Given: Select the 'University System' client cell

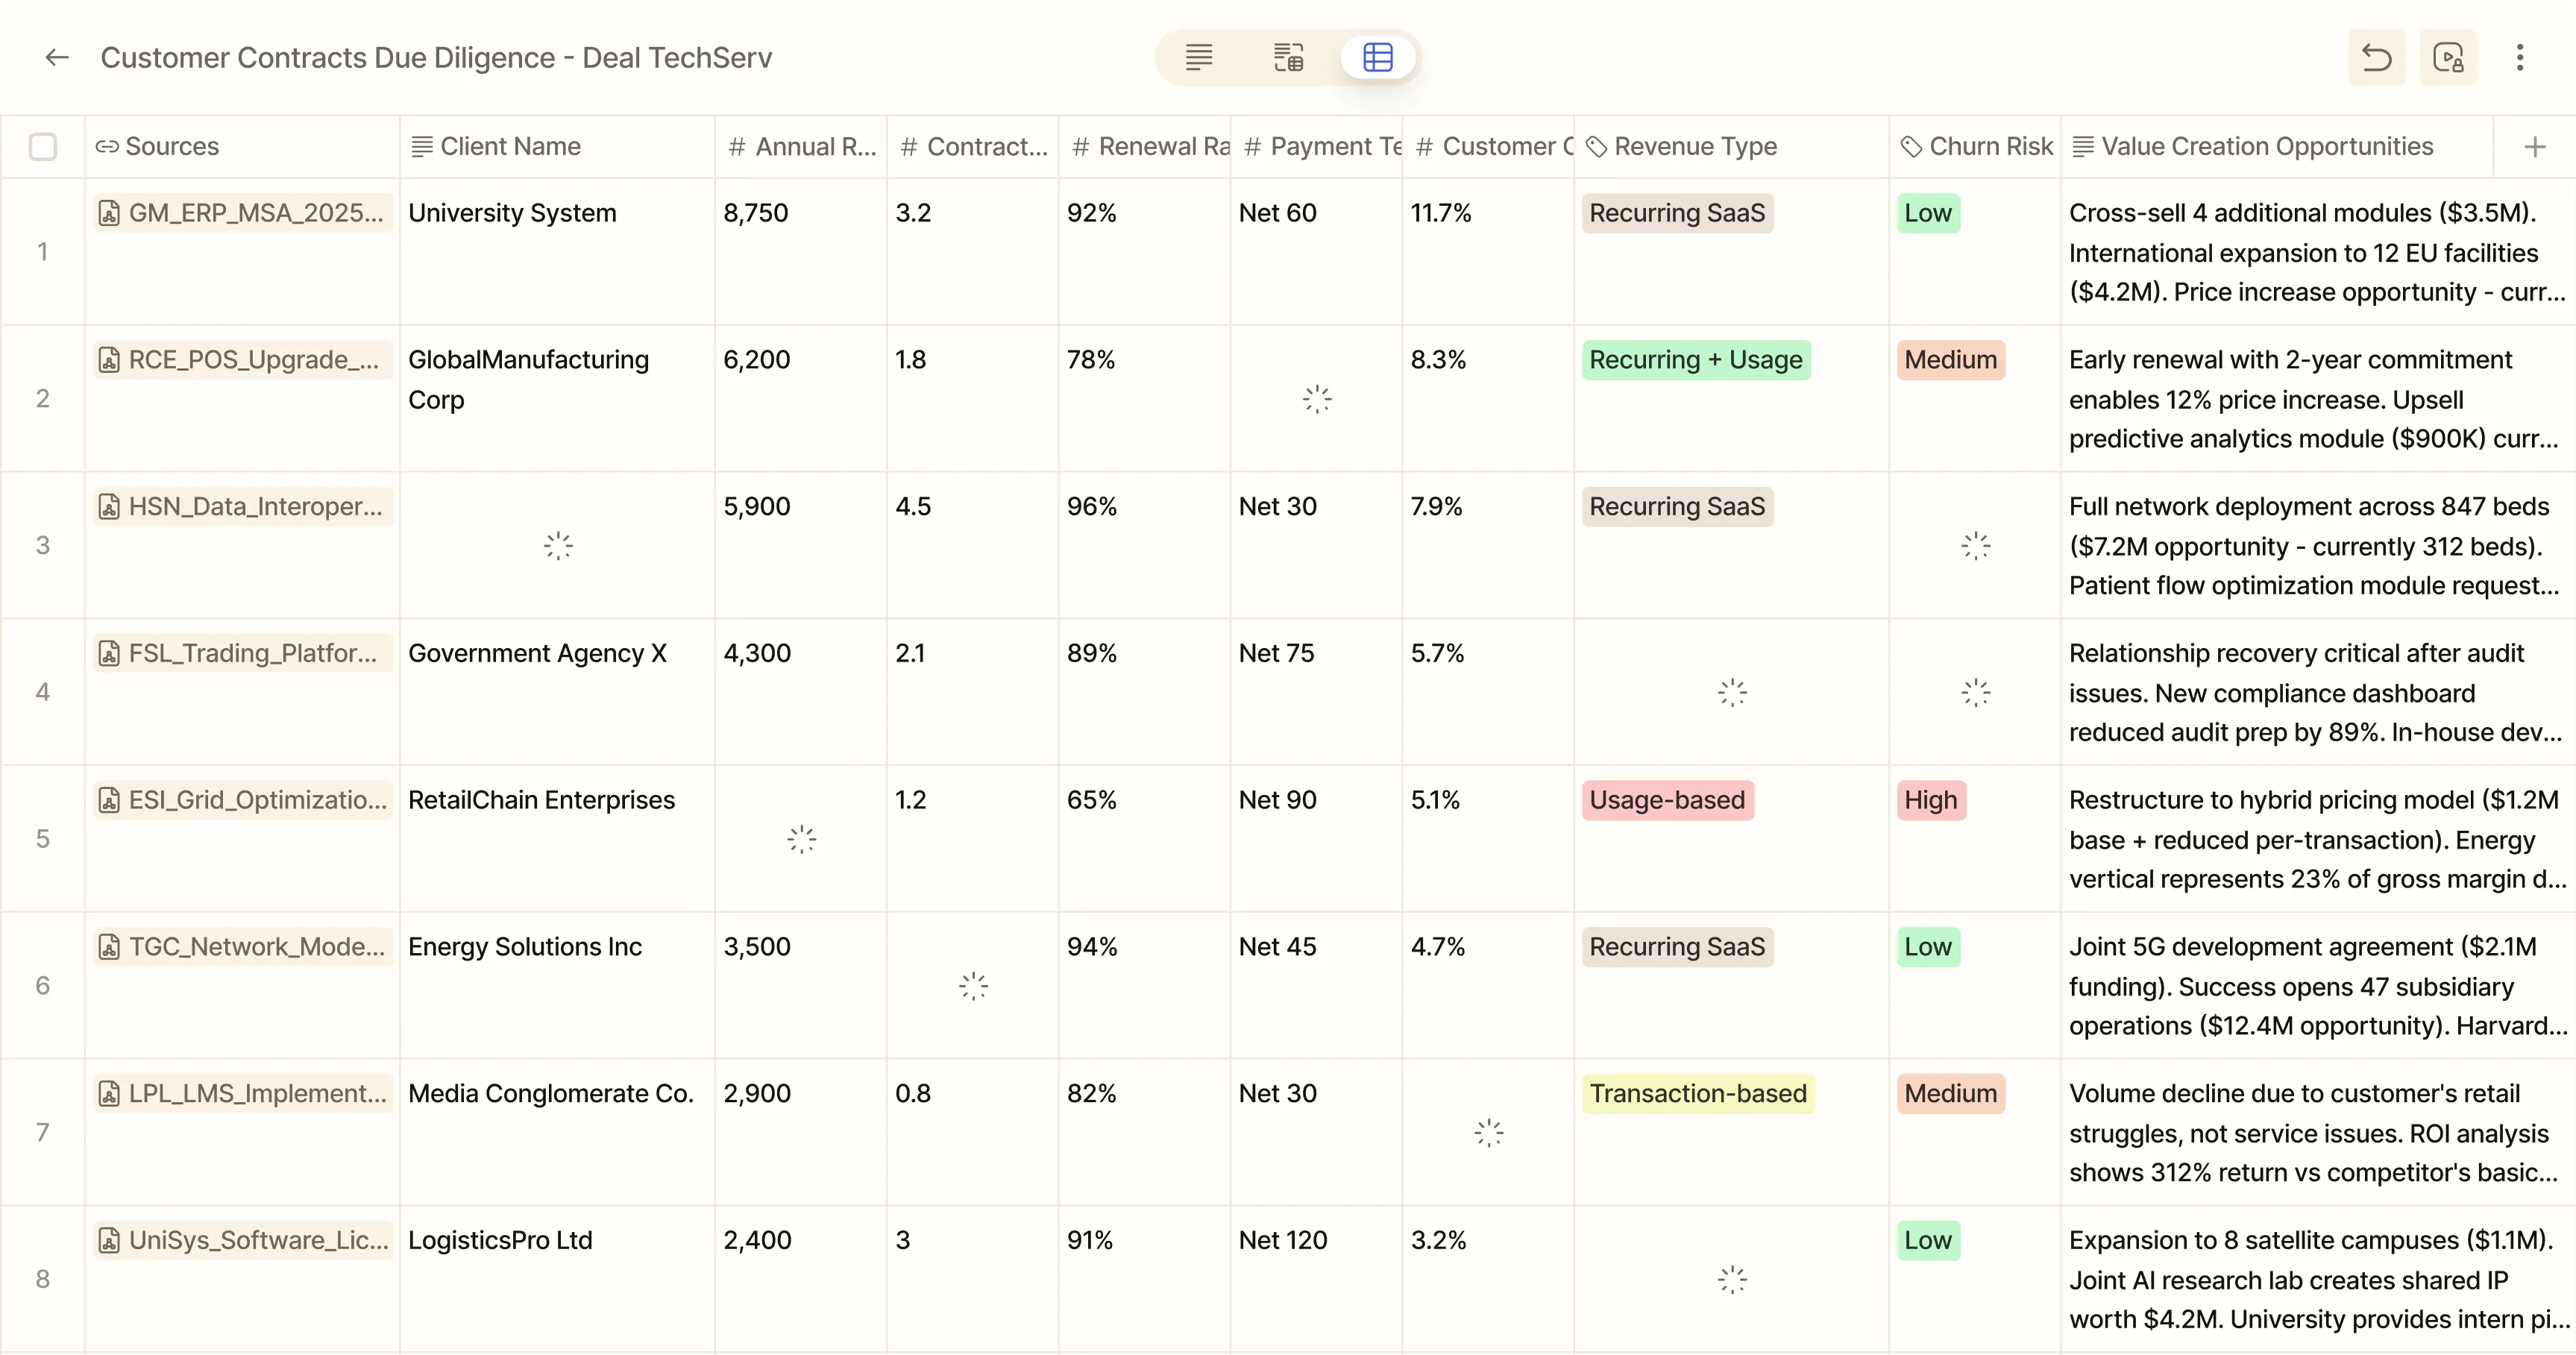Looking at the screenshot, I should (x=557, y=252).
